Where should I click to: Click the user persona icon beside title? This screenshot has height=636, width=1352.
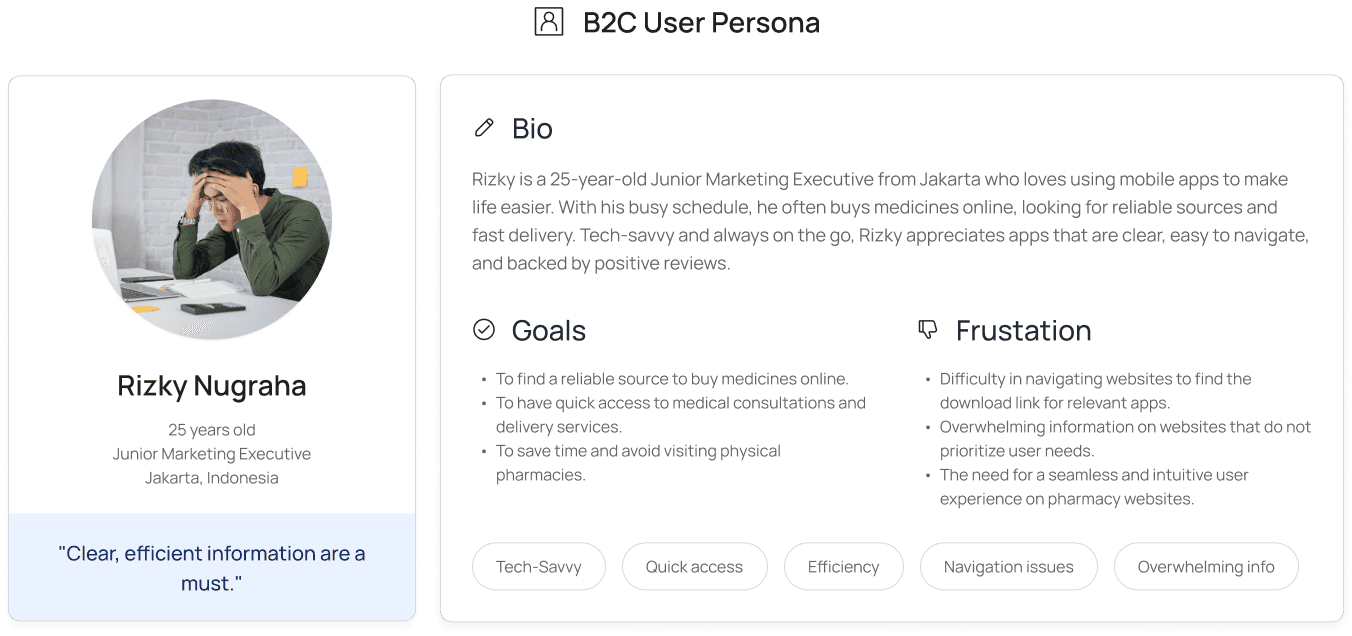point(549,22)
